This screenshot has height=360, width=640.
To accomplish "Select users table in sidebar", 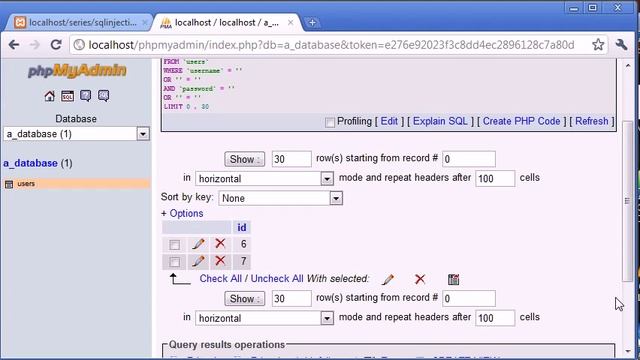I will 26,184.
